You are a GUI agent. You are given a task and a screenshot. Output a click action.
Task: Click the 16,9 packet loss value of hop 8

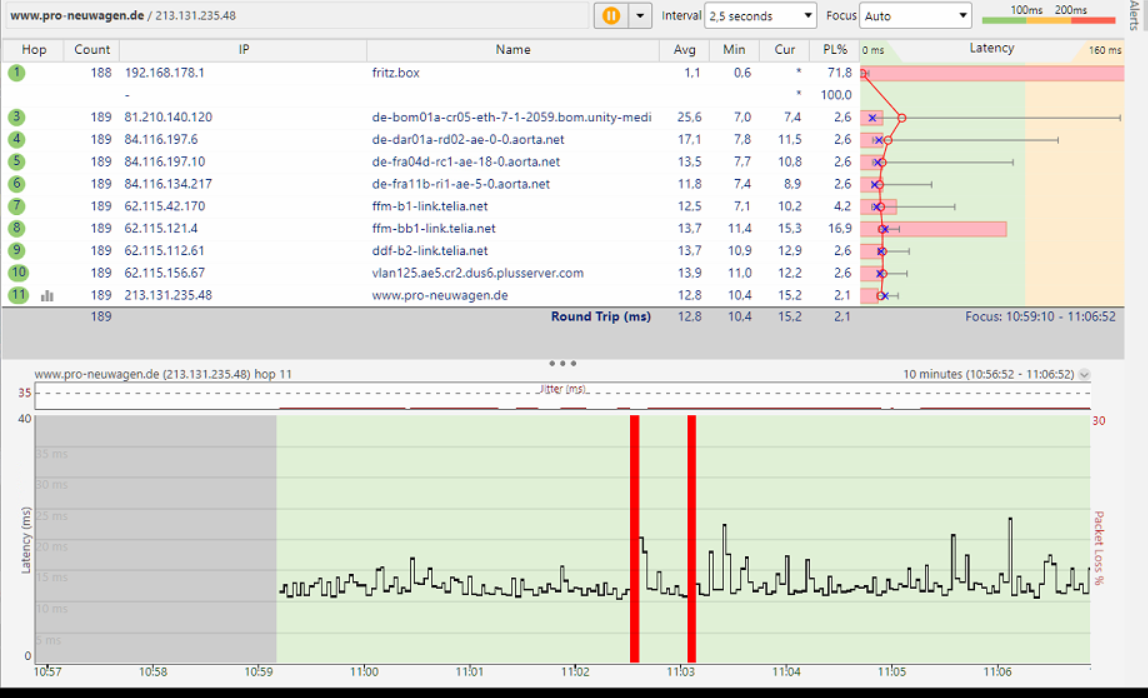[840, 229]
